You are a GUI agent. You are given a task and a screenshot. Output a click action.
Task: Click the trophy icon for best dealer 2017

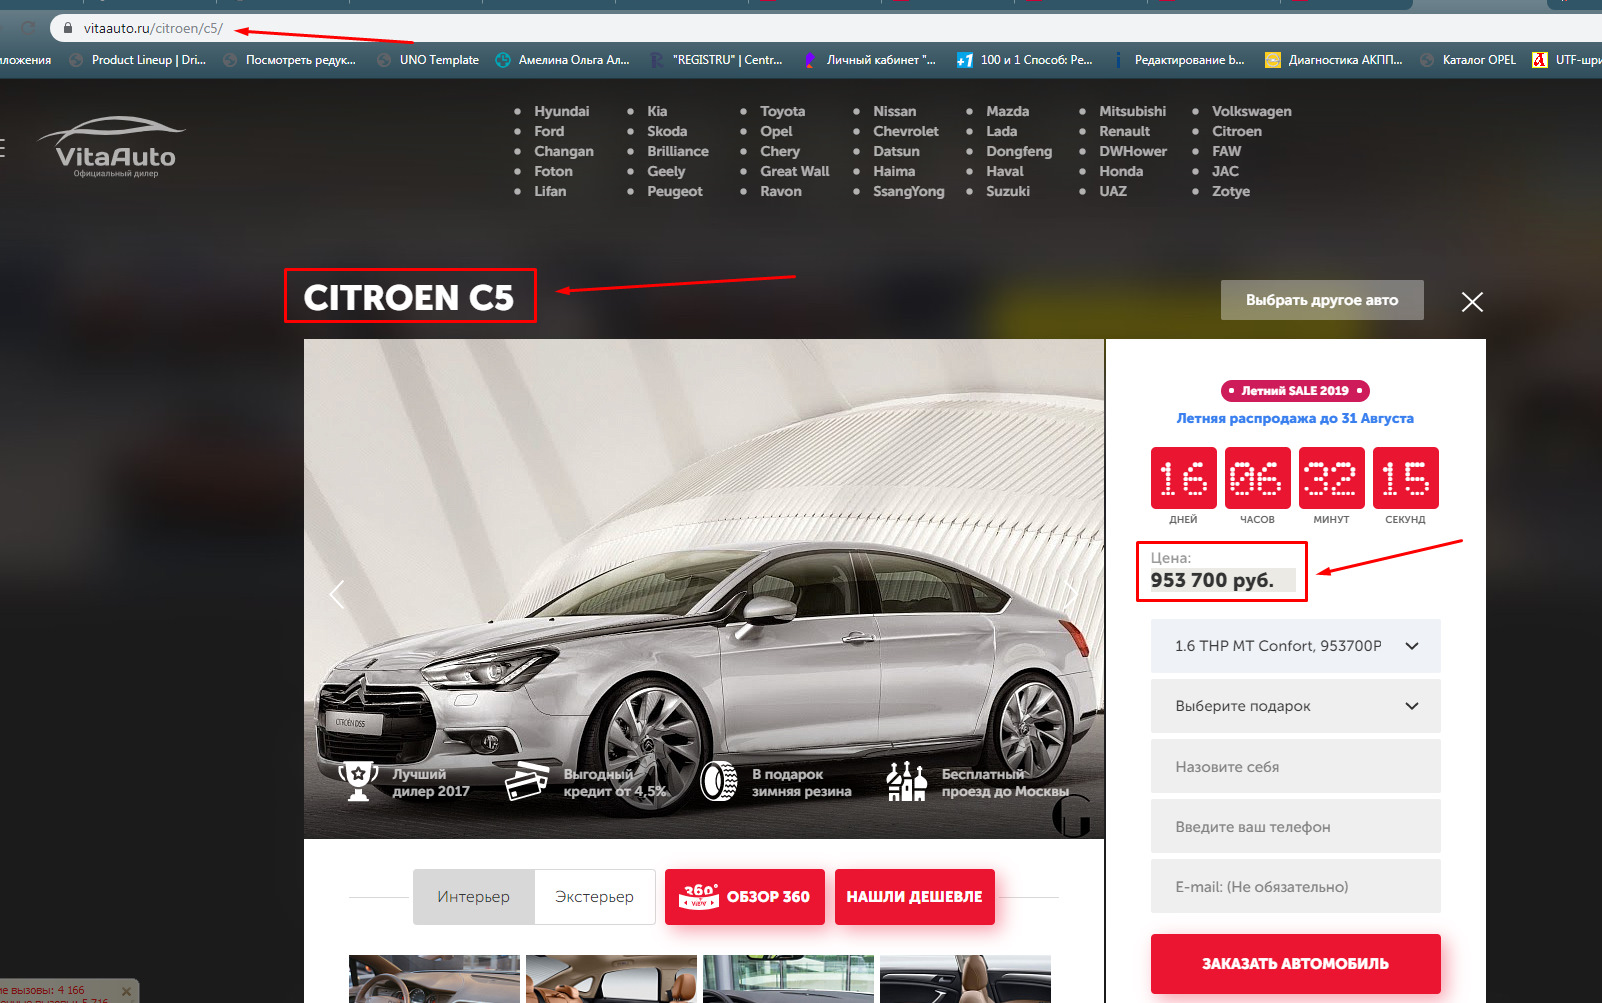(x=358, y=781)
